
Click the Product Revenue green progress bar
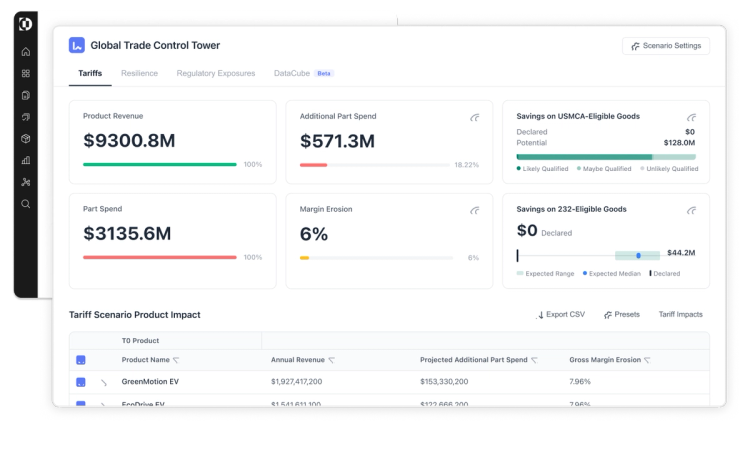click(x=160, y=165)
